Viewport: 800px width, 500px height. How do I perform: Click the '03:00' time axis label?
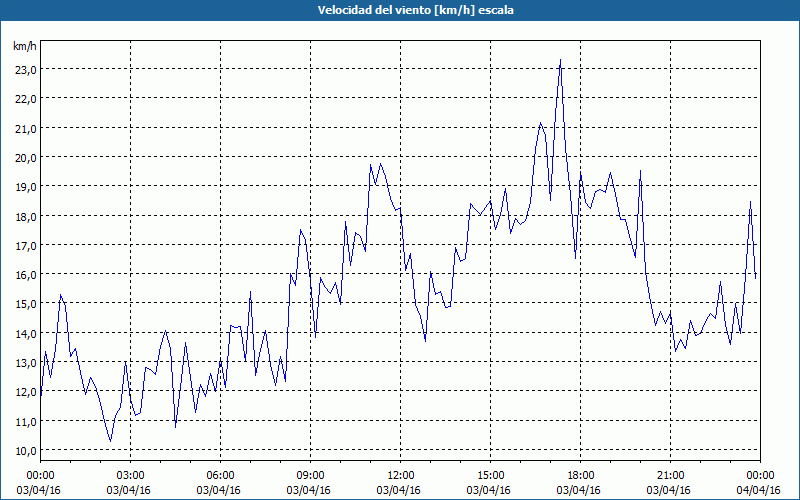coord(131,476)
